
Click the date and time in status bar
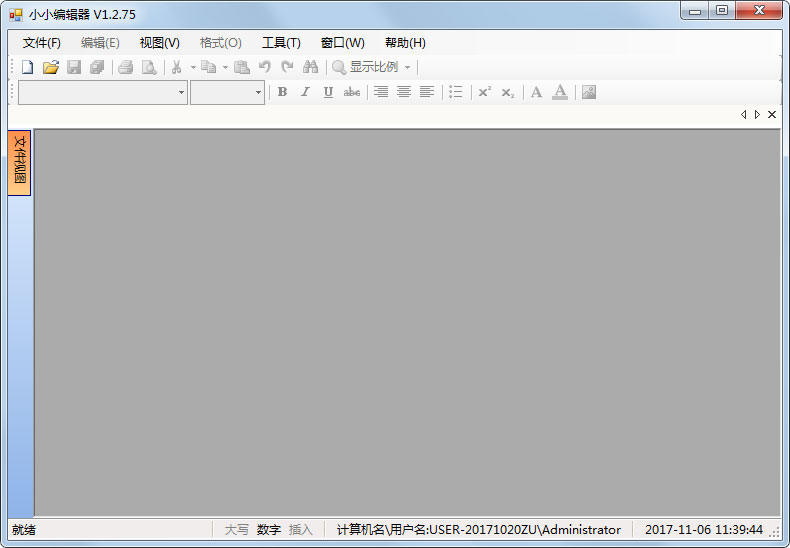pos(703,530)
